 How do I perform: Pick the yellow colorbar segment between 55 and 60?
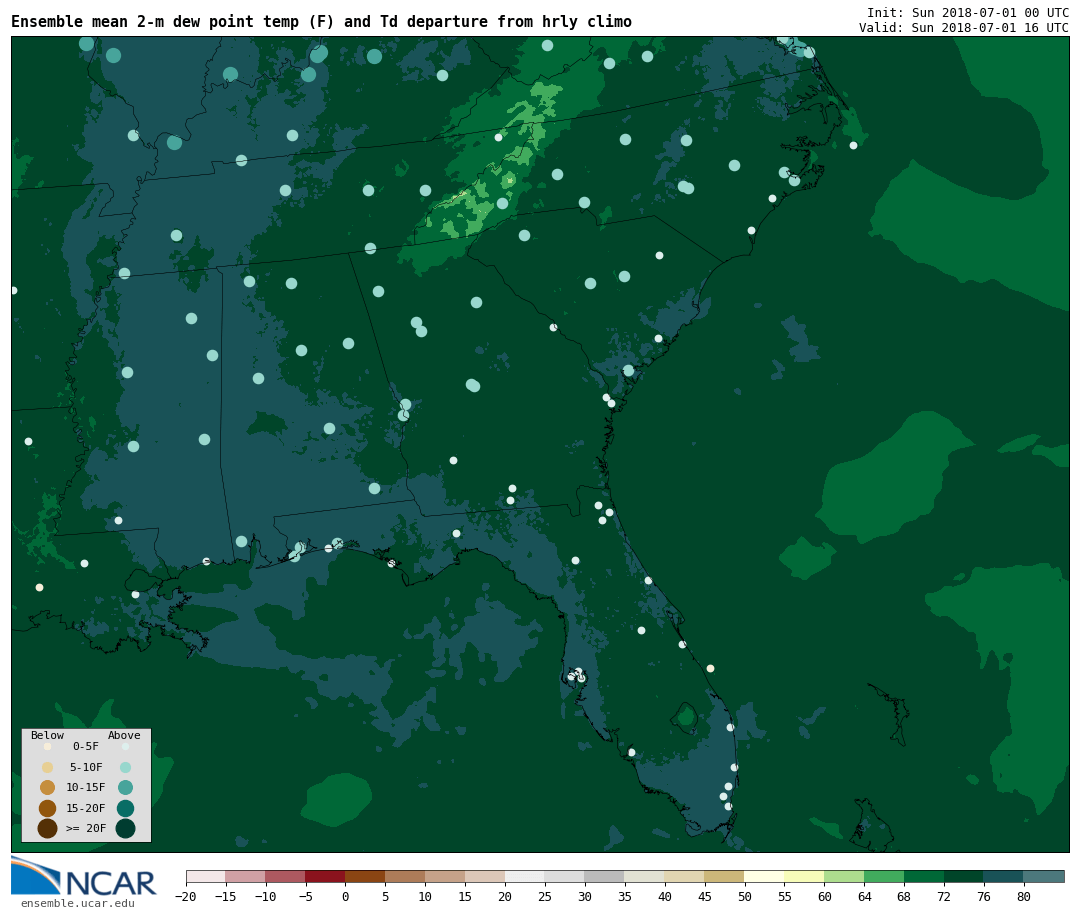click(x=804, y=876)
